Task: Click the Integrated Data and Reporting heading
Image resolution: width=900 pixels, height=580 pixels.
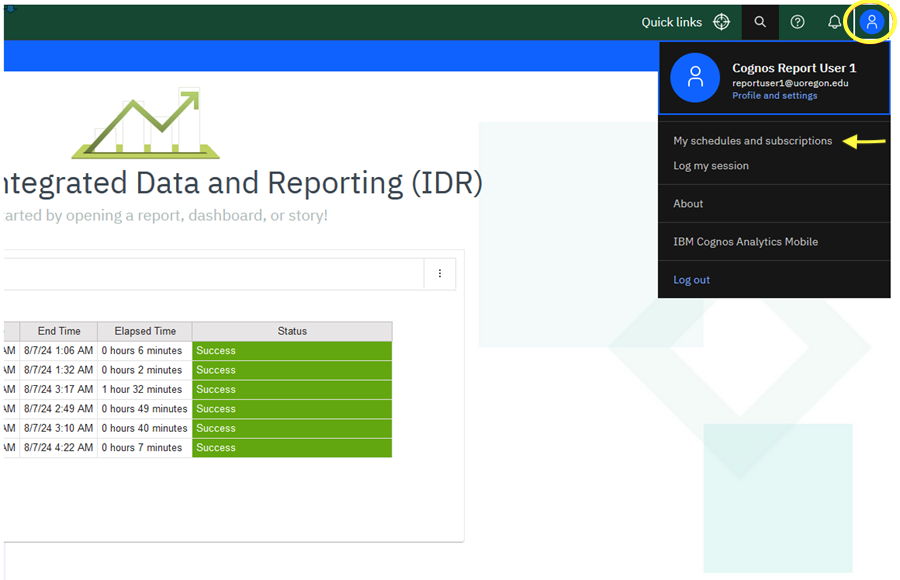Action: 242,183
